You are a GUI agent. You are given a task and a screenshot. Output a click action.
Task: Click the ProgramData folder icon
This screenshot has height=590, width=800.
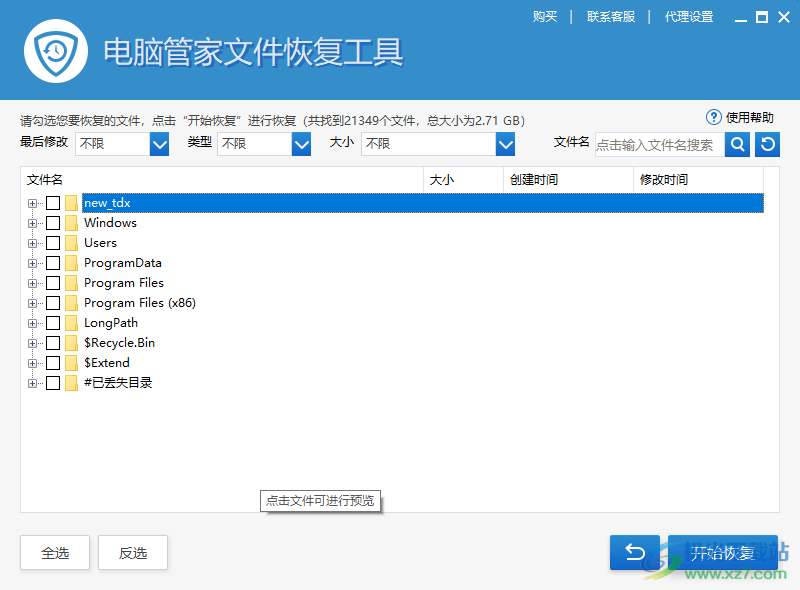point(71,263)
